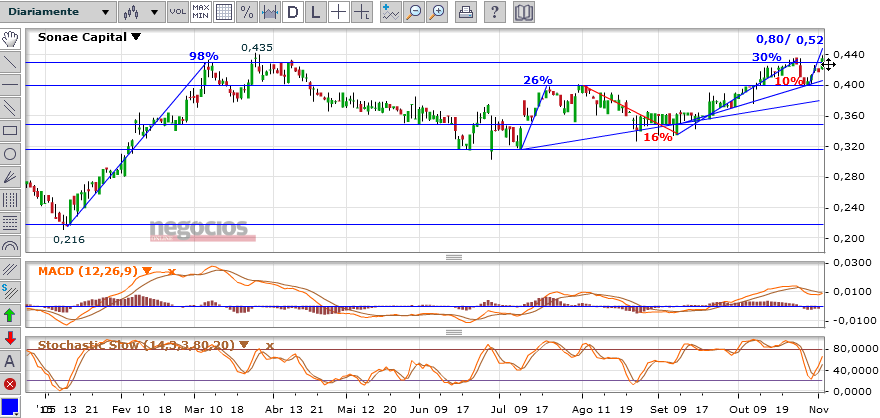
Task: Select the hand pan tool
Action: (x=10, y=39)
